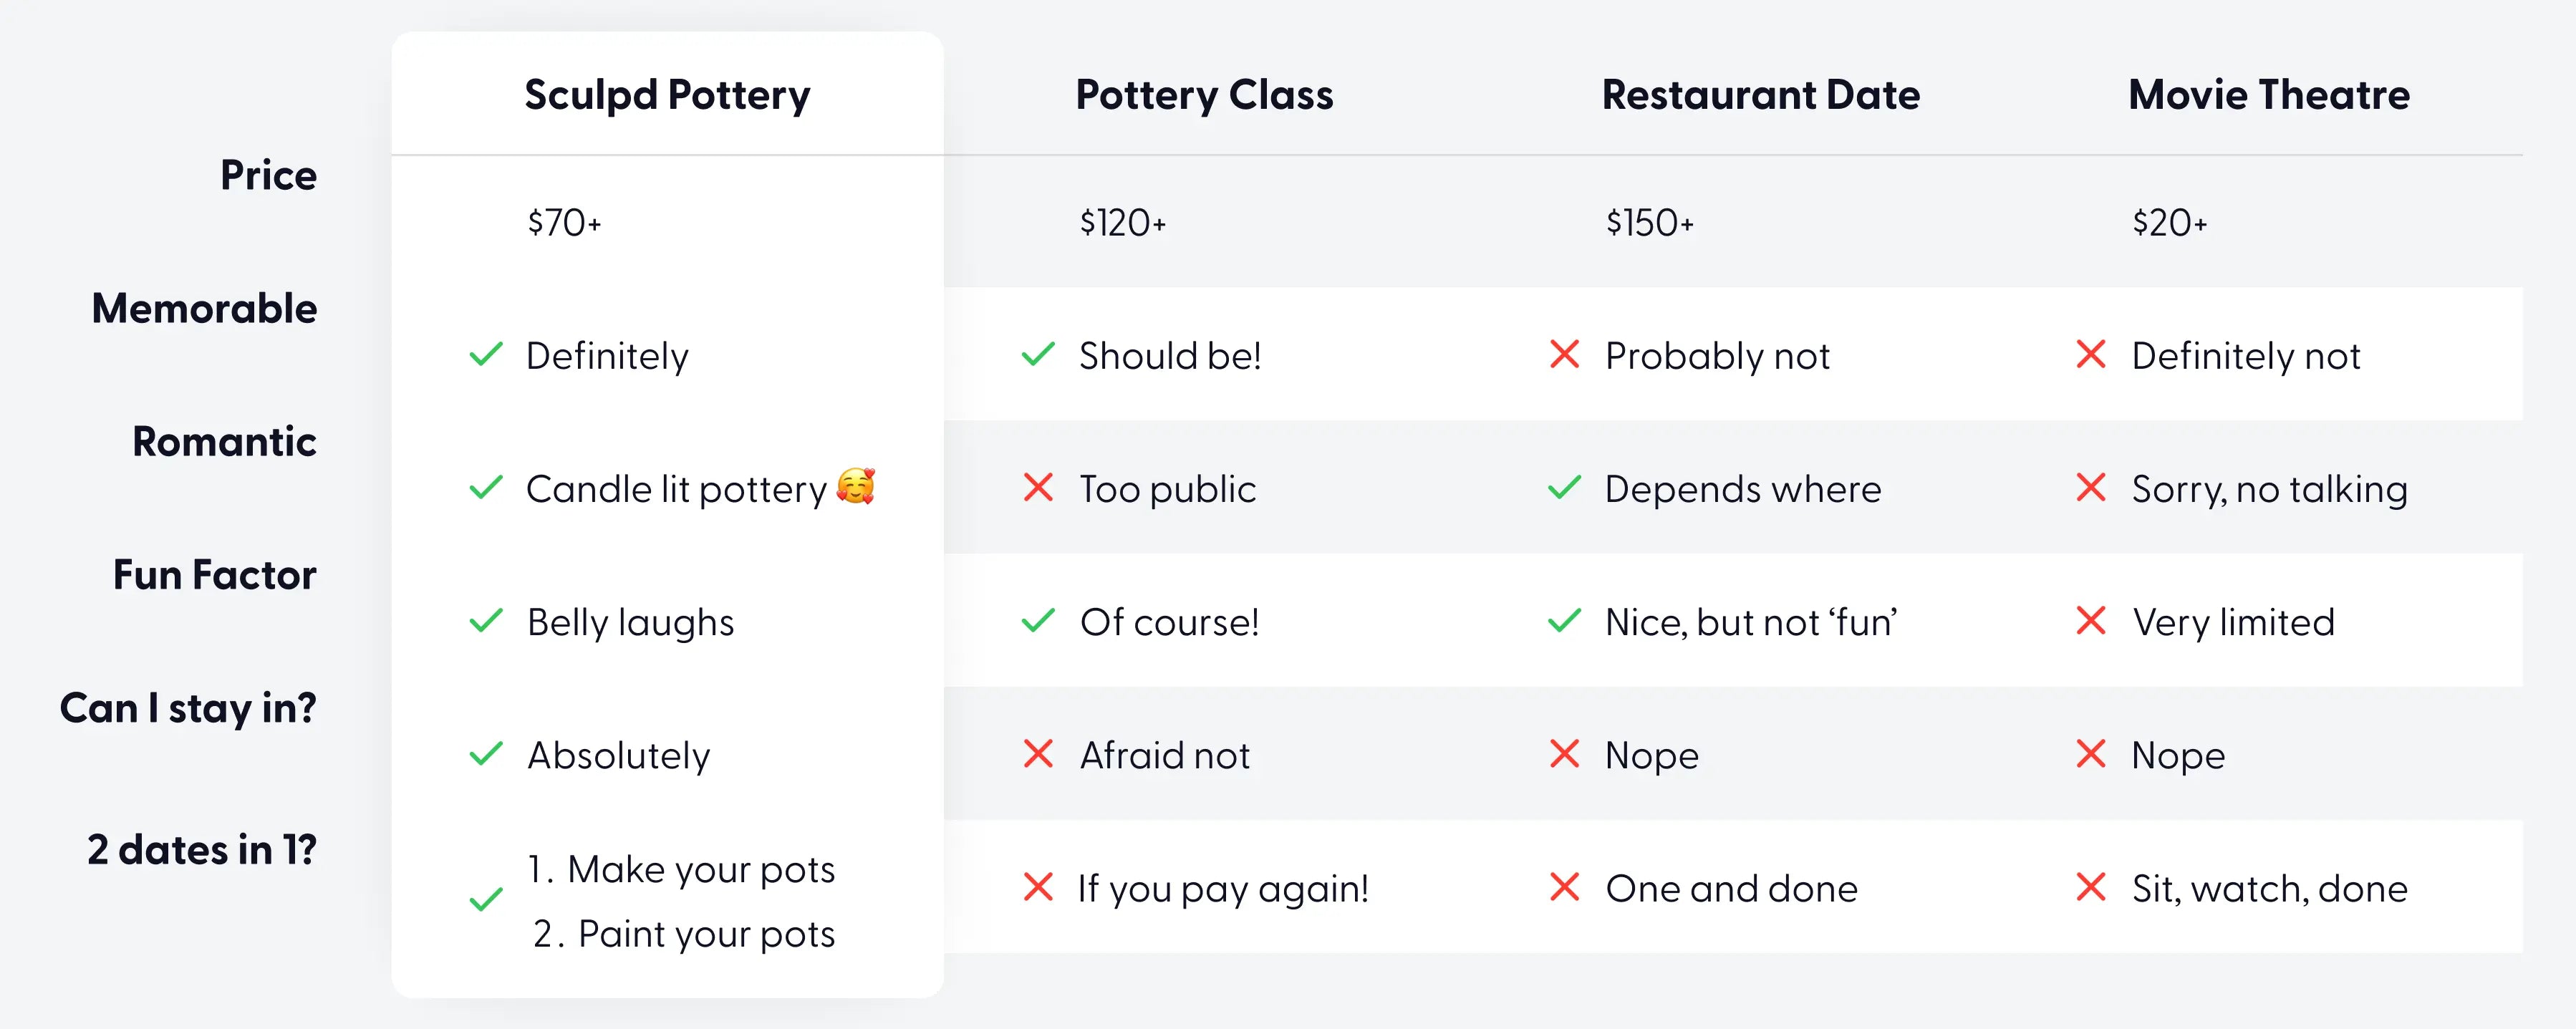Click the If you pay again! text
Viewport: 2576px width, 1029px height.
coord(1223,889)
